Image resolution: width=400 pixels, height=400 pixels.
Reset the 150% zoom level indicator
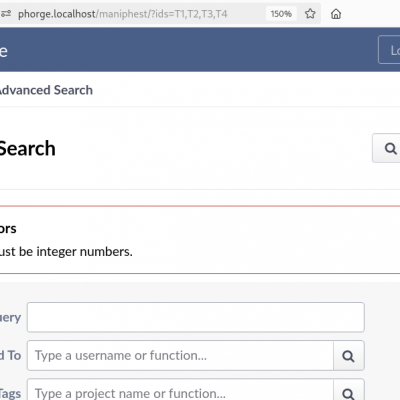[281, 14]
